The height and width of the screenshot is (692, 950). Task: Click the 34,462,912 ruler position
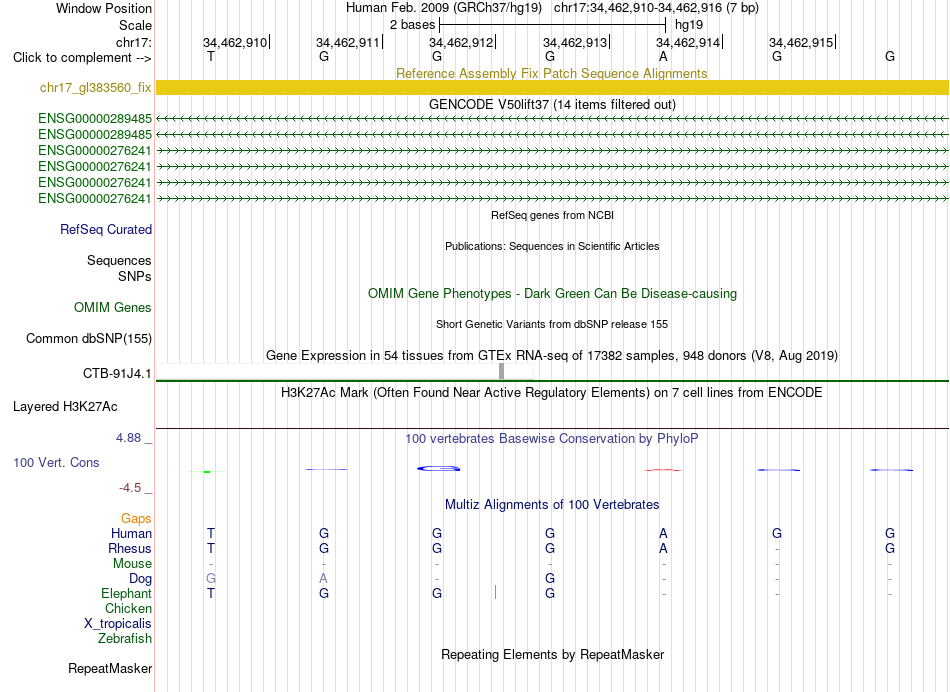[x=462, y=42]
